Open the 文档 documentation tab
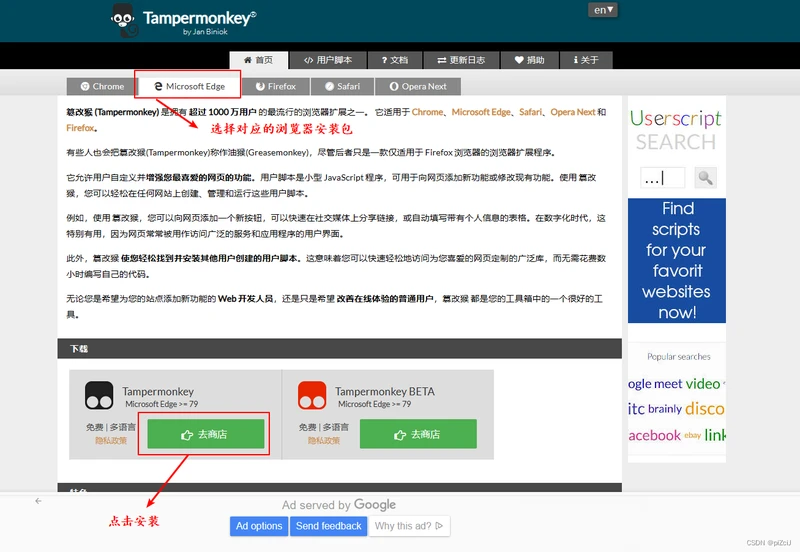Image resolution: width=800 pixels, height=552 pixels. tap(395, 60)
